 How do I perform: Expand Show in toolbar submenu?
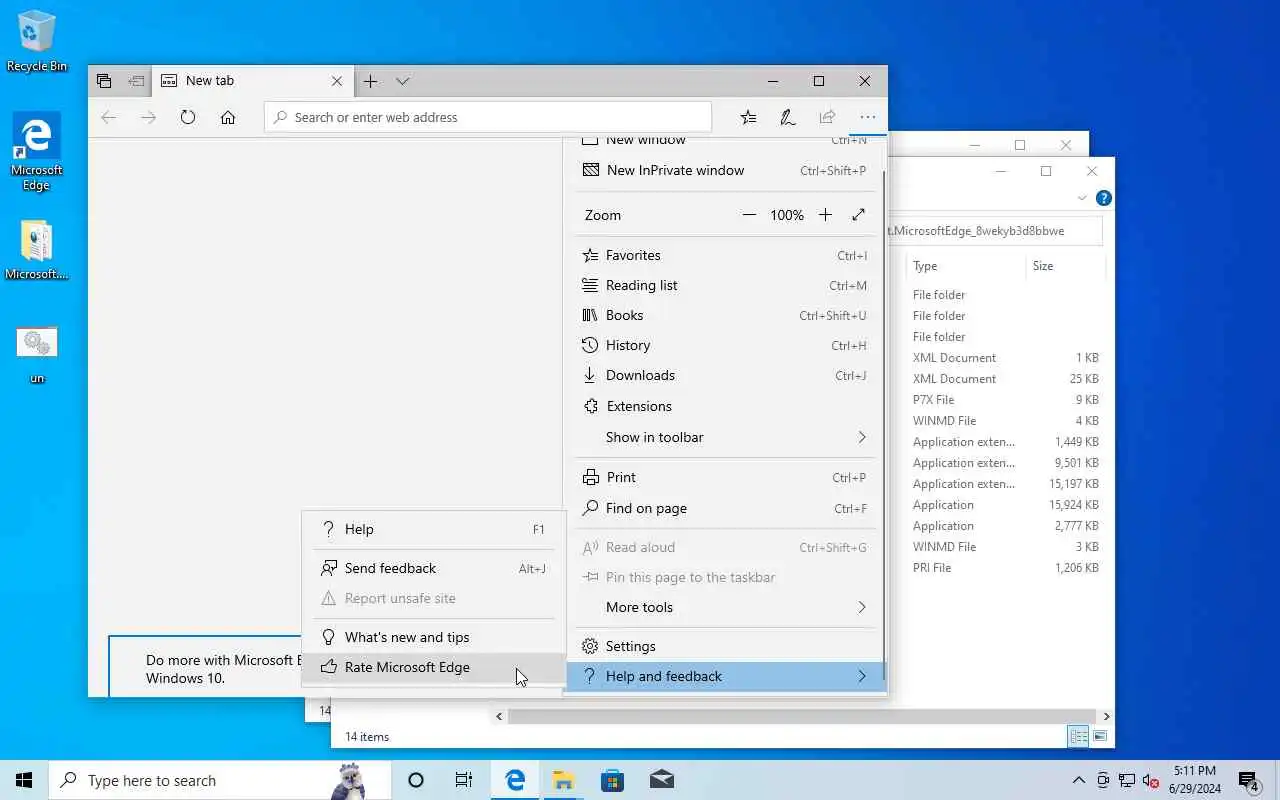[725, 437]
